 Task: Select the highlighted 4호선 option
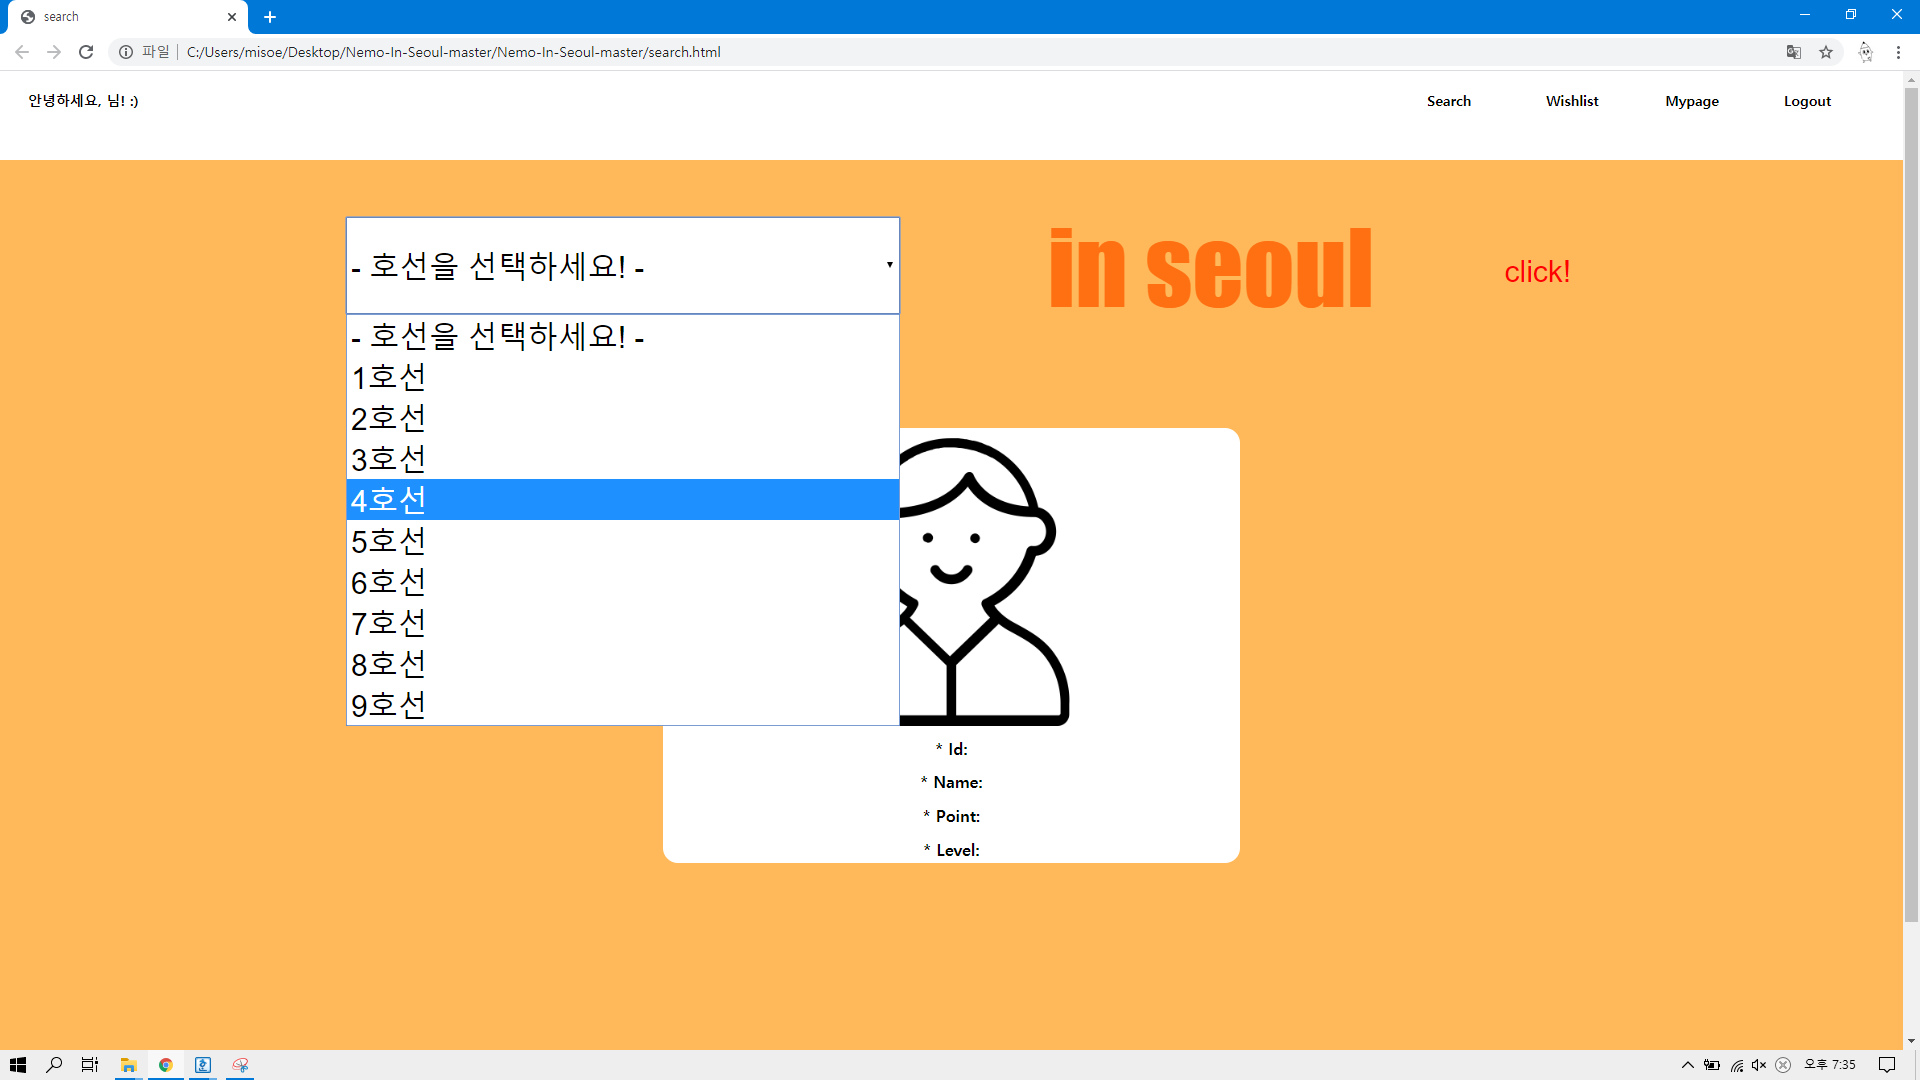(623, 500)
